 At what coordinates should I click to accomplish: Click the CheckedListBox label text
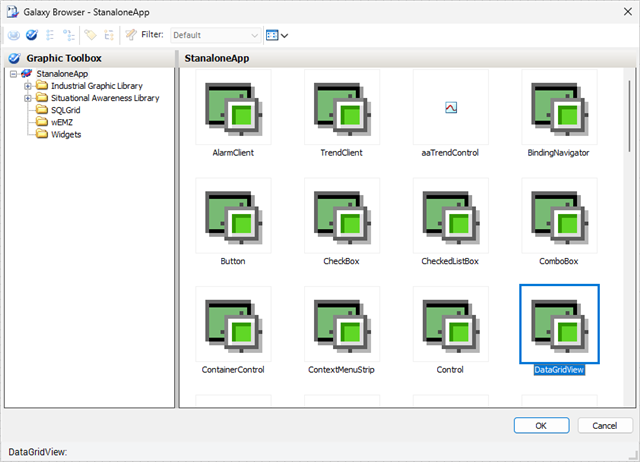[x=450, y=261]
